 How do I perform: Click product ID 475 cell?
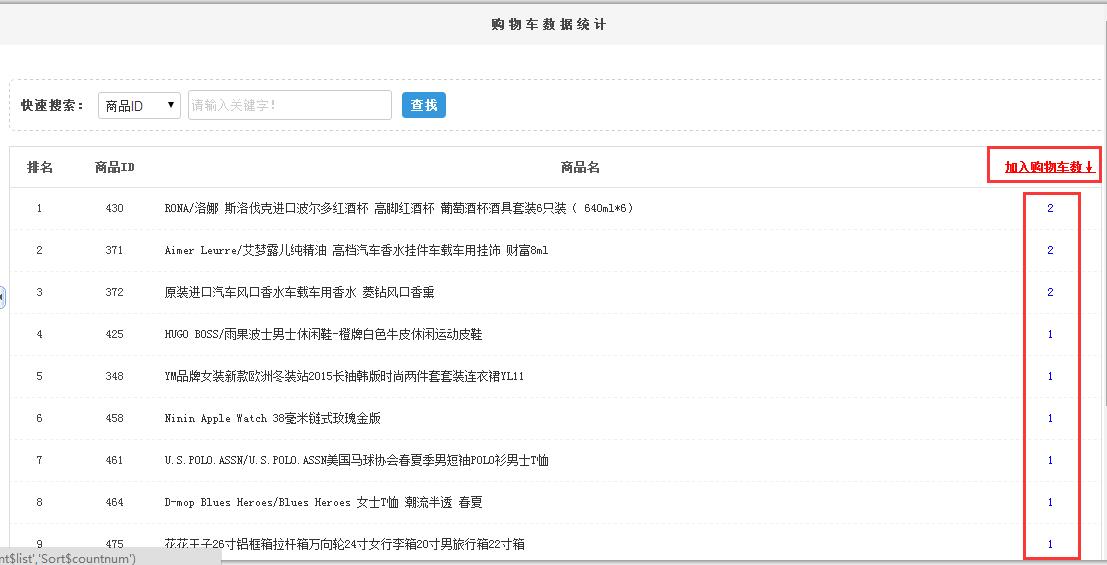[114, 545]
